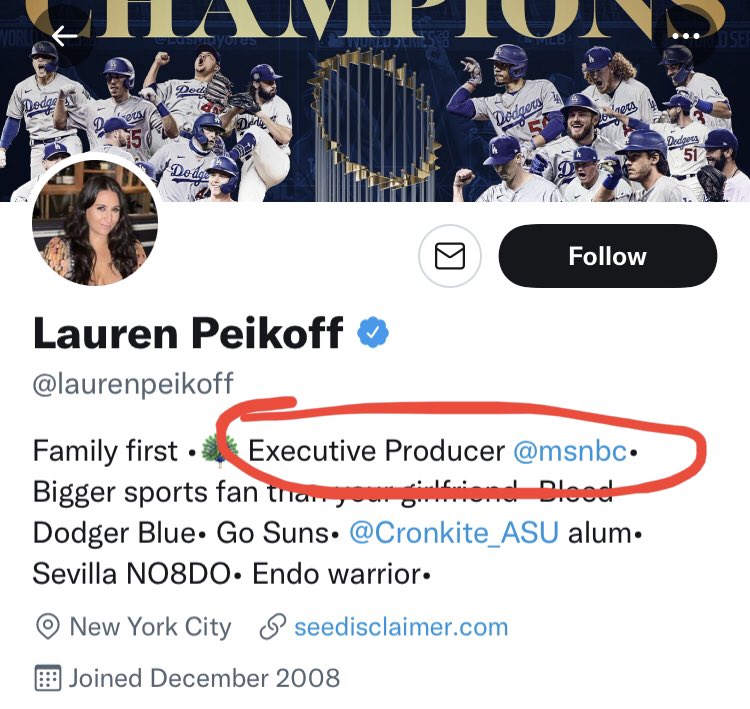Click the envelope message icon
750x709 pixels.
coord(450,256)
